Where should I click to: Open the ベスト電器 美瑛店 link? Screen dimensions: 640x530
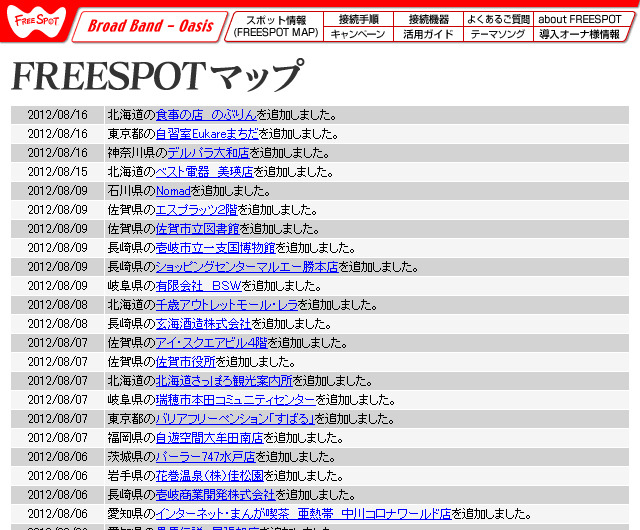pyautogui.click(x=204, y=172)
